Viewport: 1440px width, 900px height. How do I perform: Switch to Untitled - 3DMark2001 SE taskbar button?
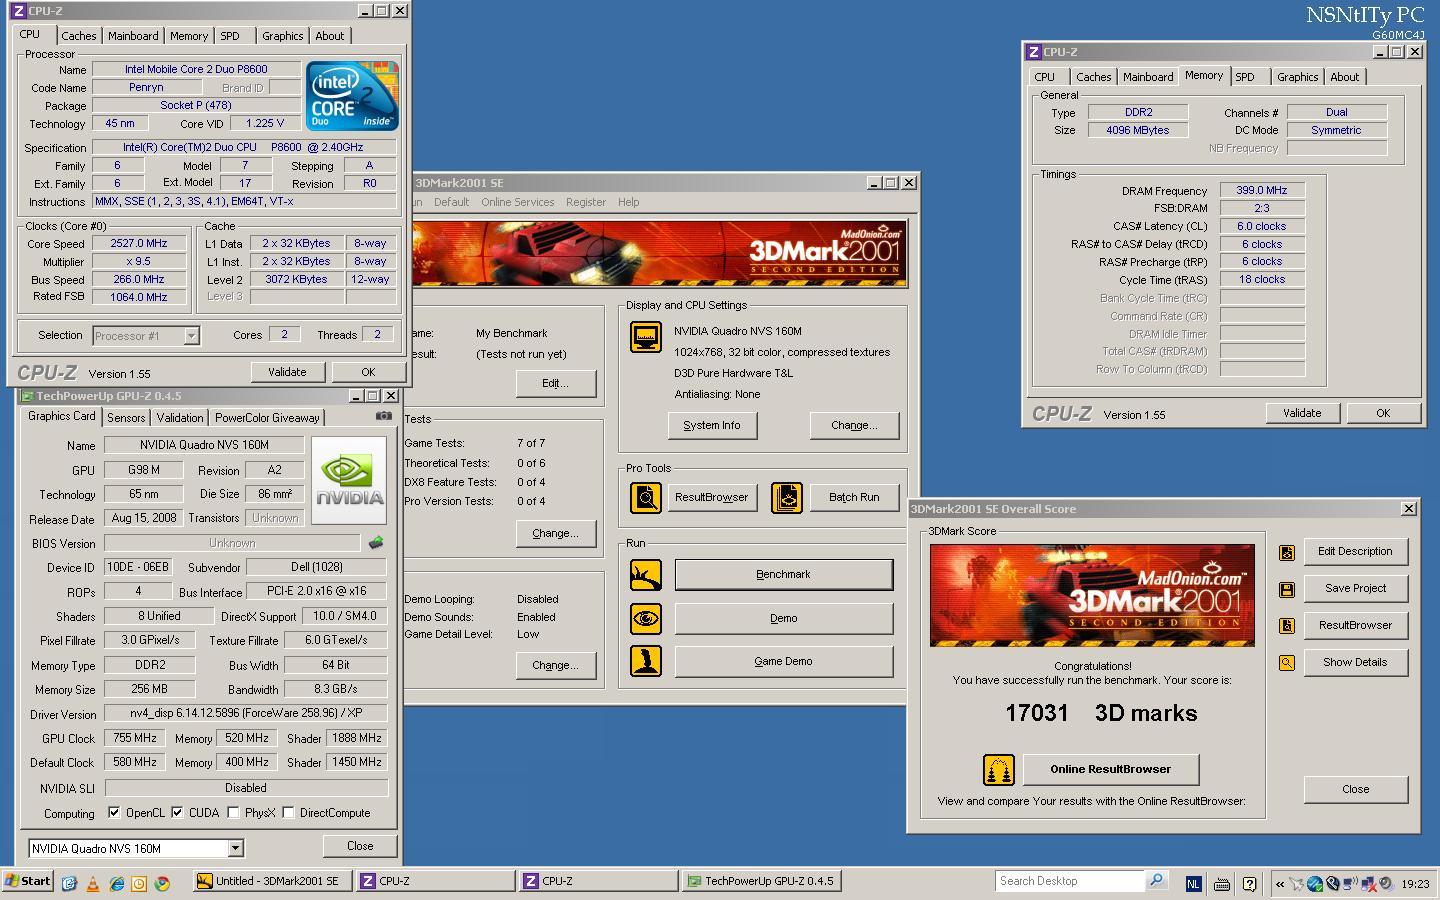[272, 881]
